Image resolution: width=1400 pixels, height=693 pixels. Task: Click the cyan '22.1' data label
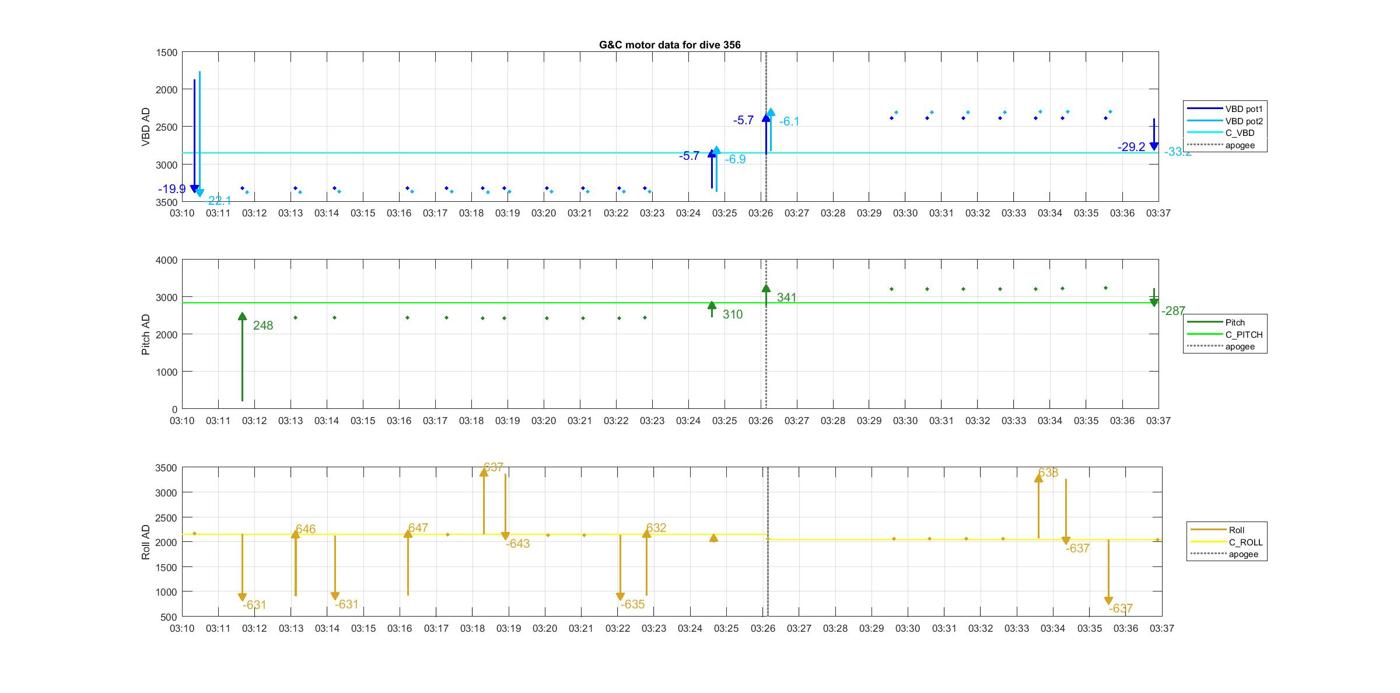220,201
